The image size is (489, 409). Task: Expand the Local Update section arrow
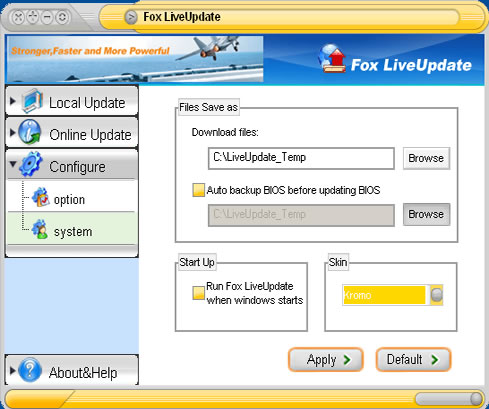[x=13, y=101]
